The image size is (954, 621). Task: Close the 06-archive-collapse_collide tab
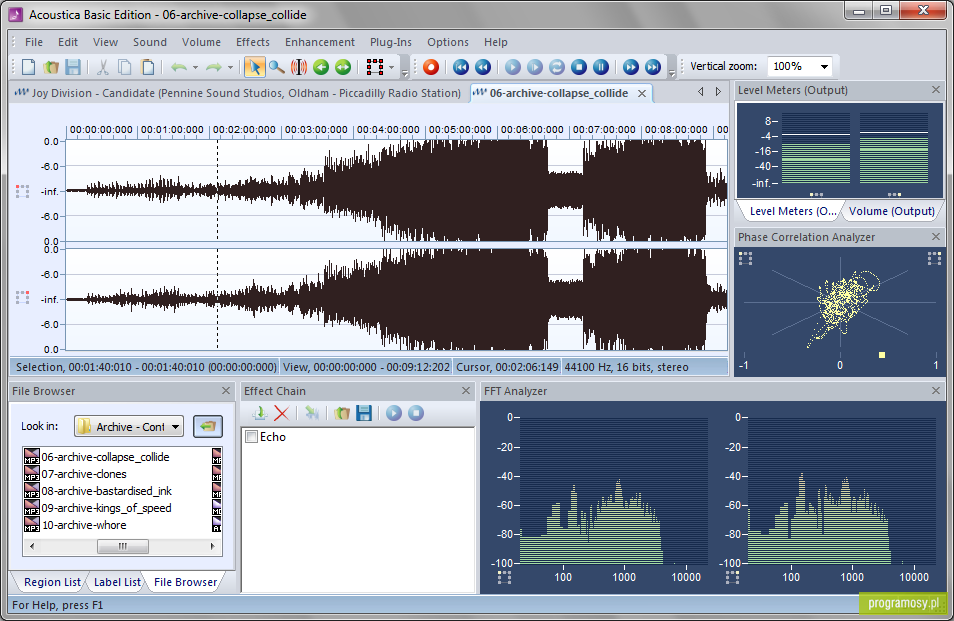tap(642, 93)
